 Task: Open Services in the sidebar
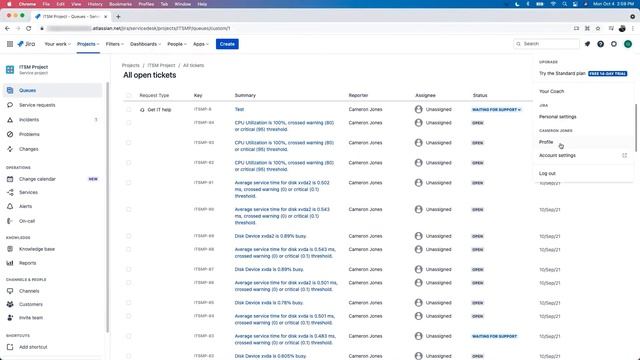(x=53, y=192)
